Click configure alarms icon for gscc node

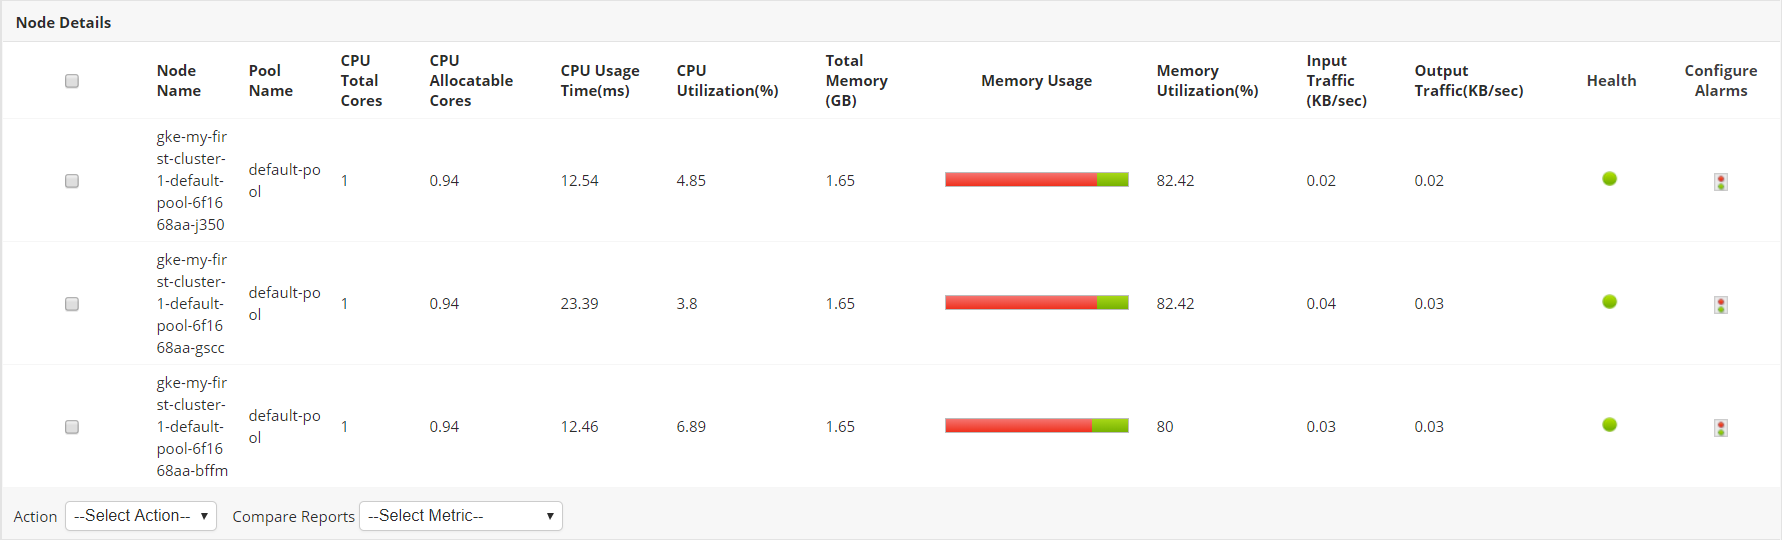click(x=1720, y=305)
